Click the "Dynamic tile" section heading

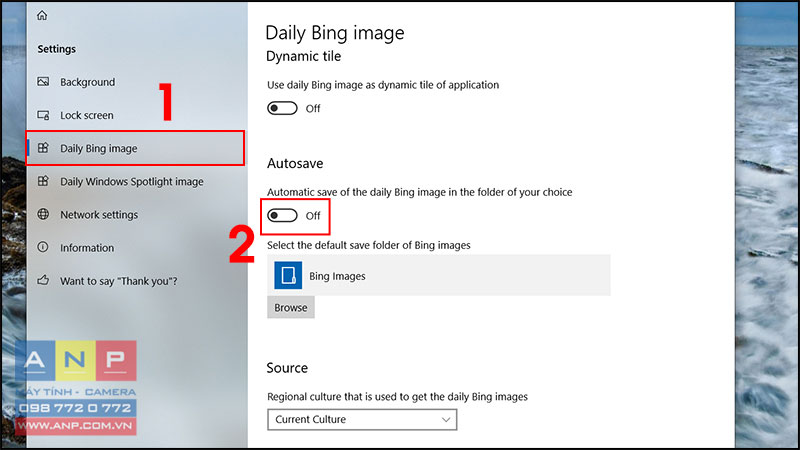(x=304, y=56)
